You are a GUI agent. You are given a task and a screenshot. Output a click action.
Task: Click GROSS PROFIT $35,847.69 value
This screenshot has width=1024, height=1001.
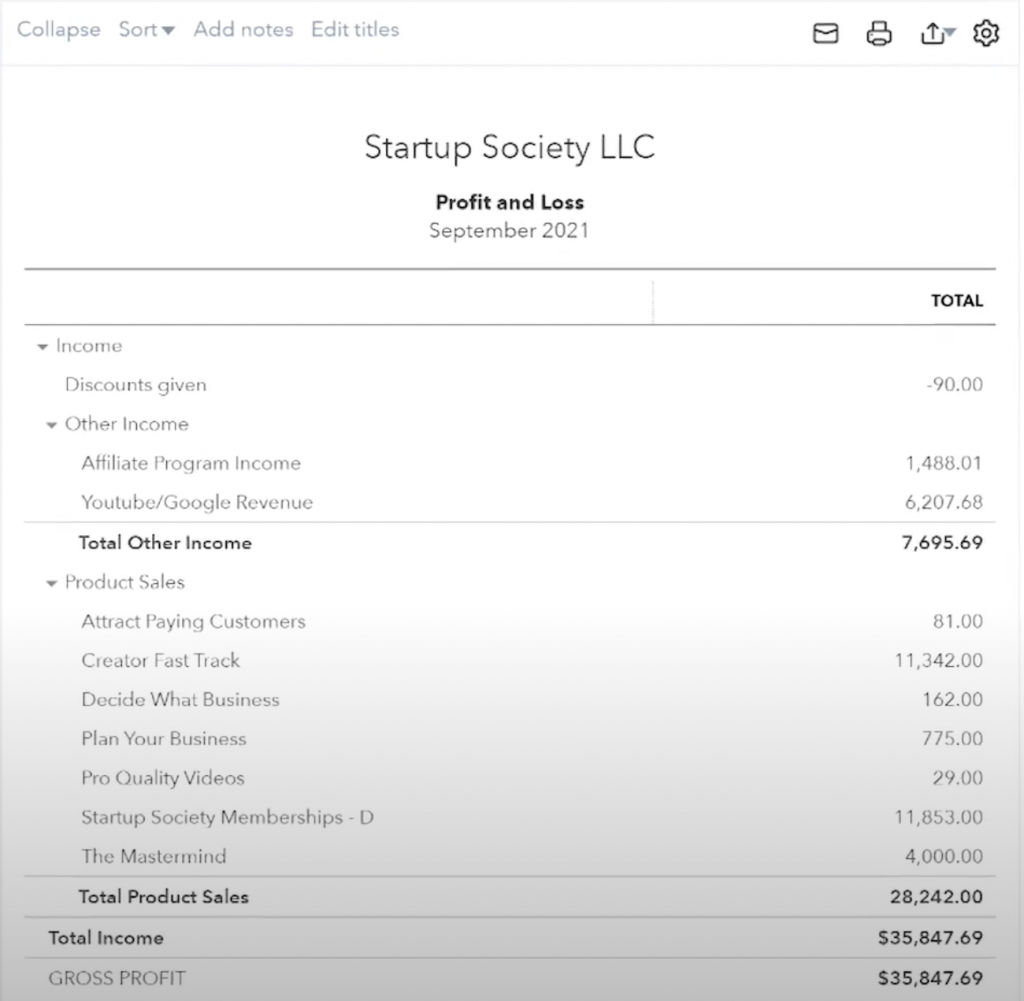[931, 978]
